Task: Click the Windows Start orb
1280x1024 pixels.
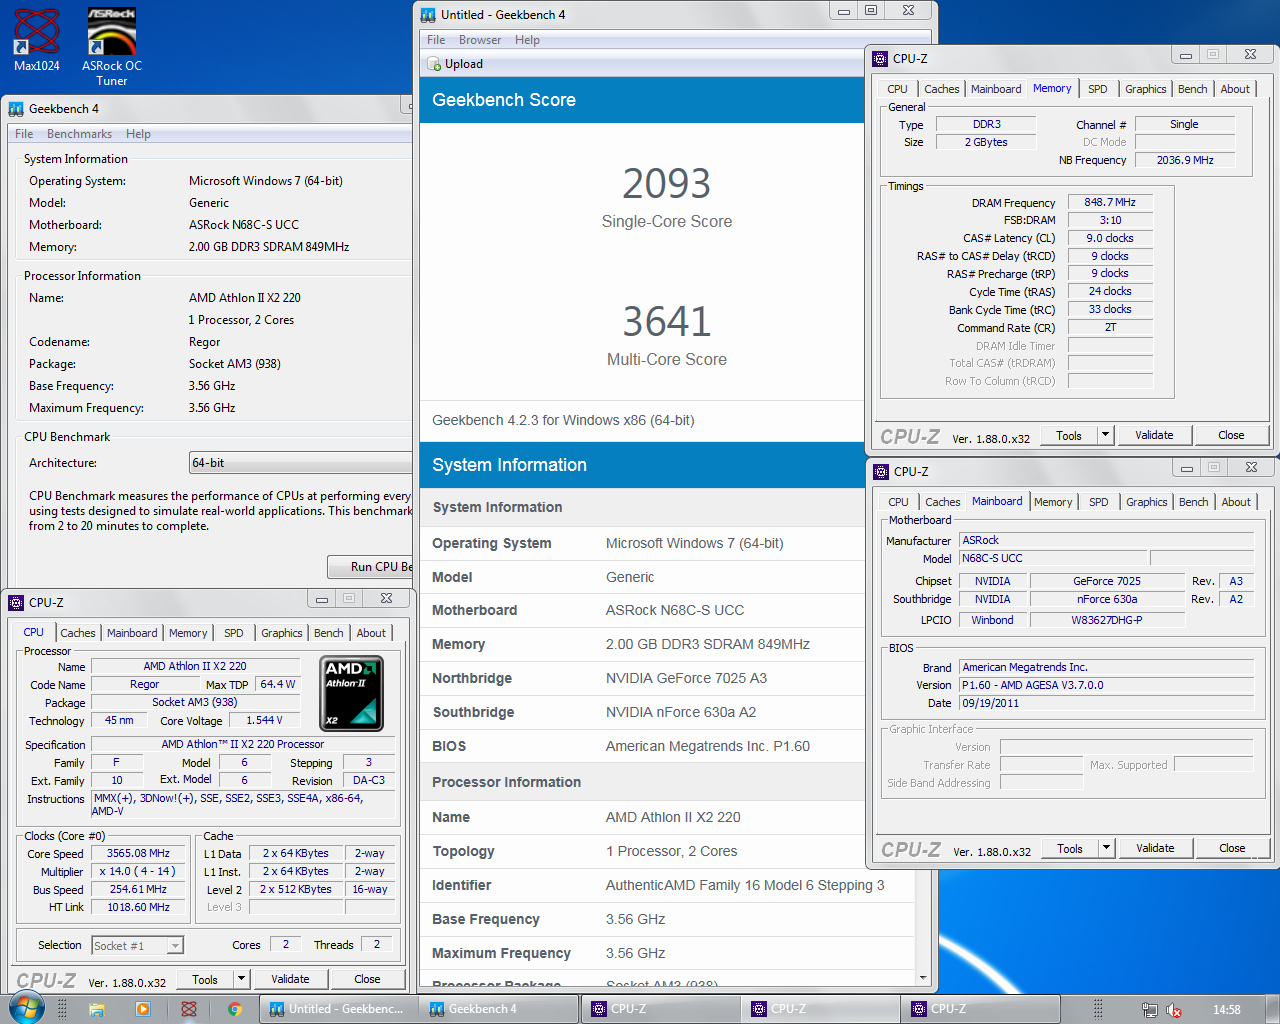Action: (26, 1008)
